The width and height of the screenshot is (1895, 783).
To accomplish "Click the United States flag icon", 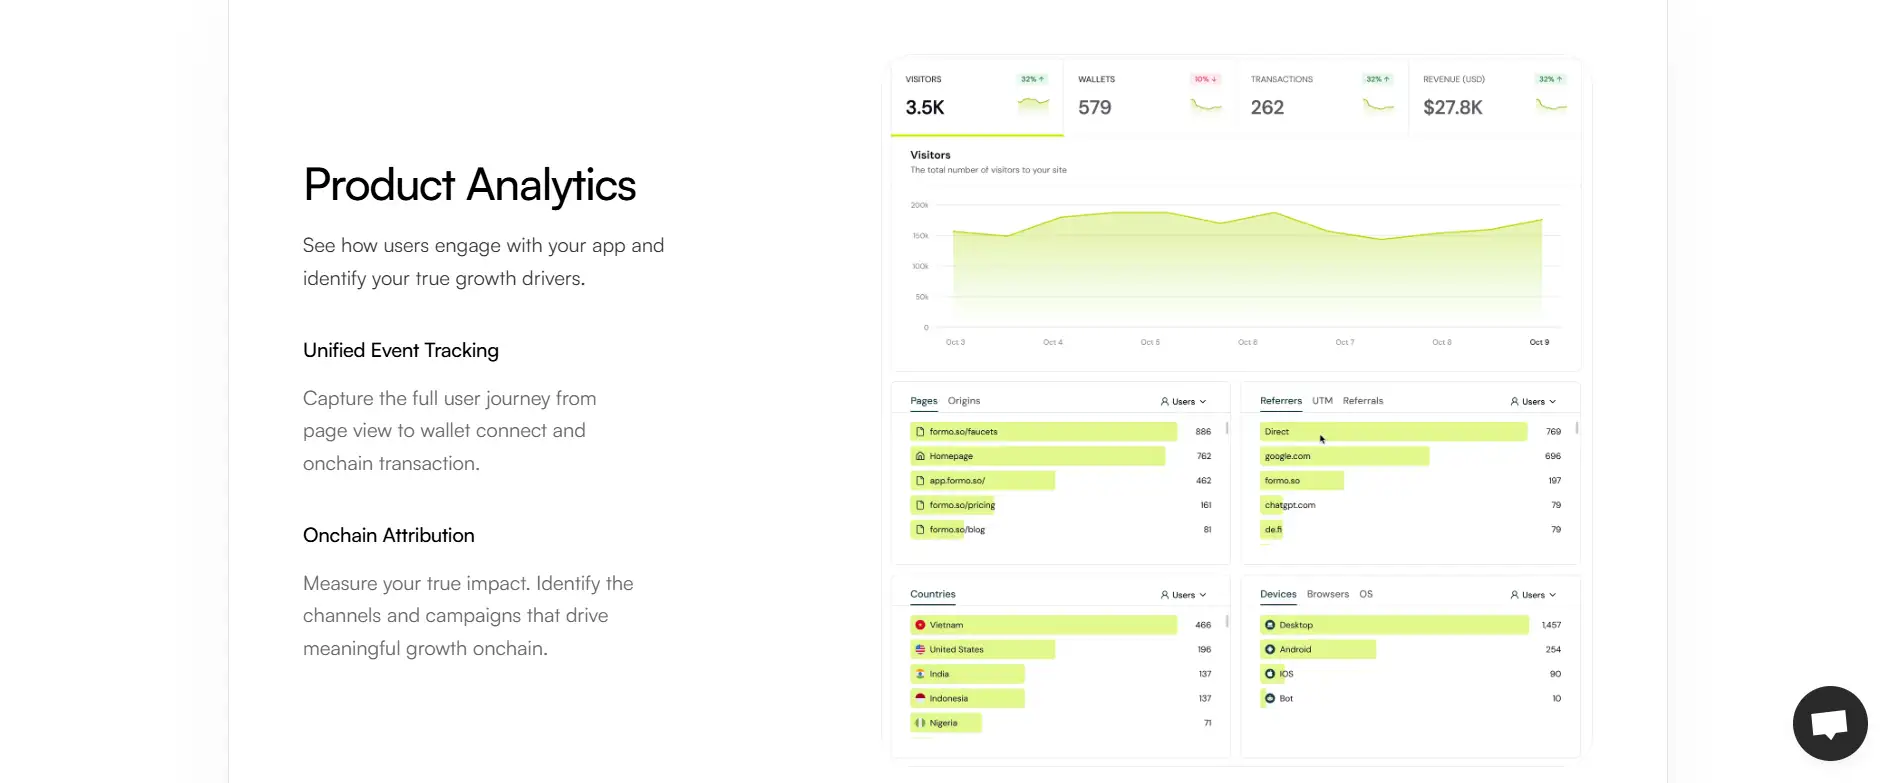I will [920, 649].
